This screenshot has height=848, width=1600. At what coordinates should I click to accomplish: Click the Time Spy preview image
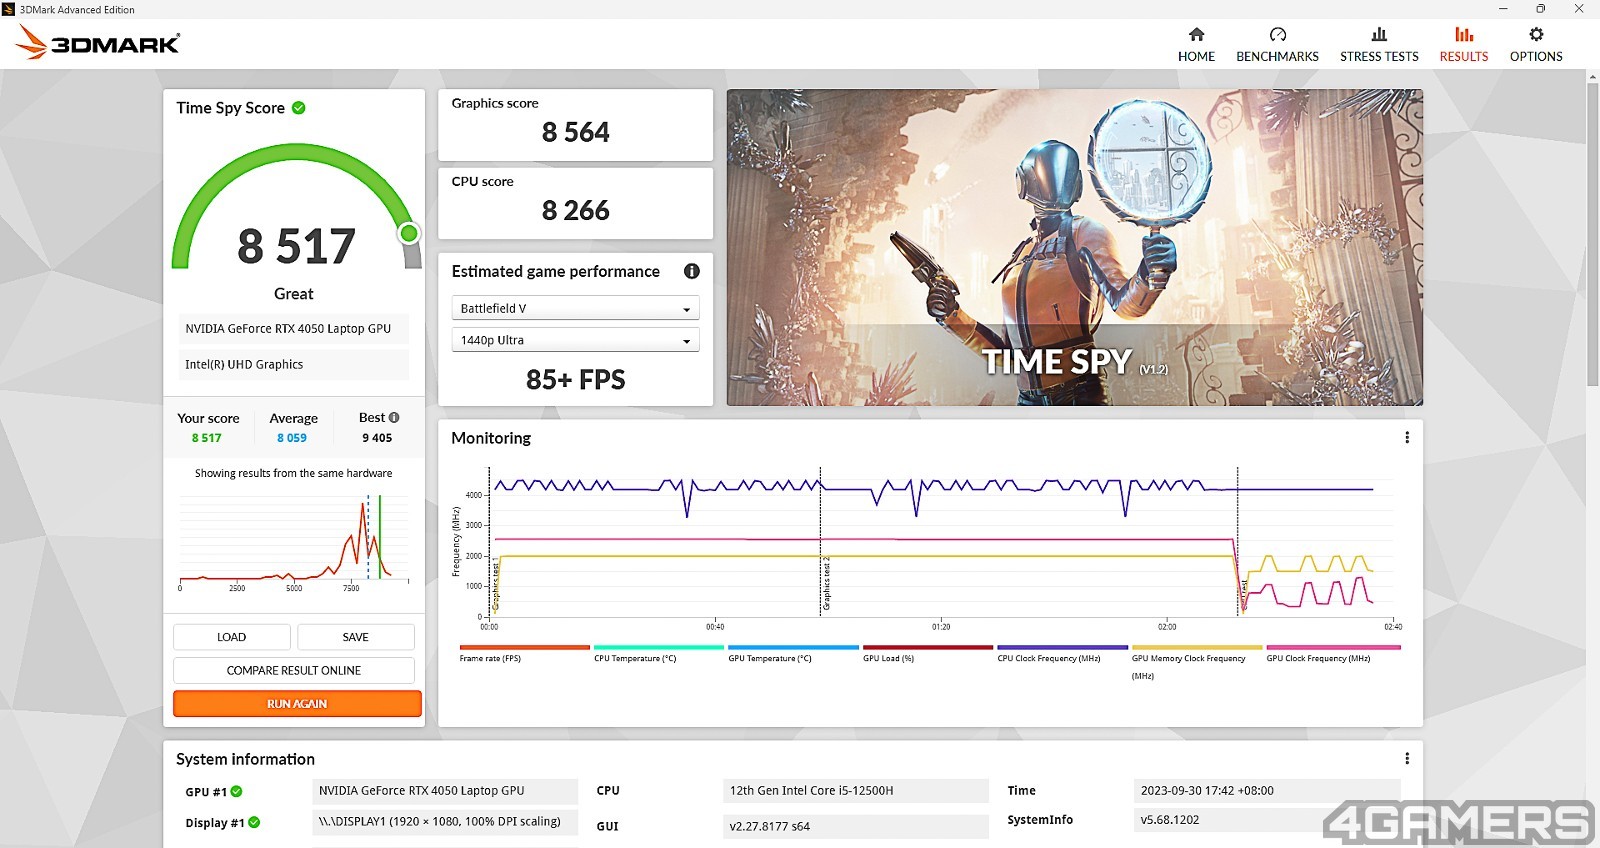tap(1075, 247)
